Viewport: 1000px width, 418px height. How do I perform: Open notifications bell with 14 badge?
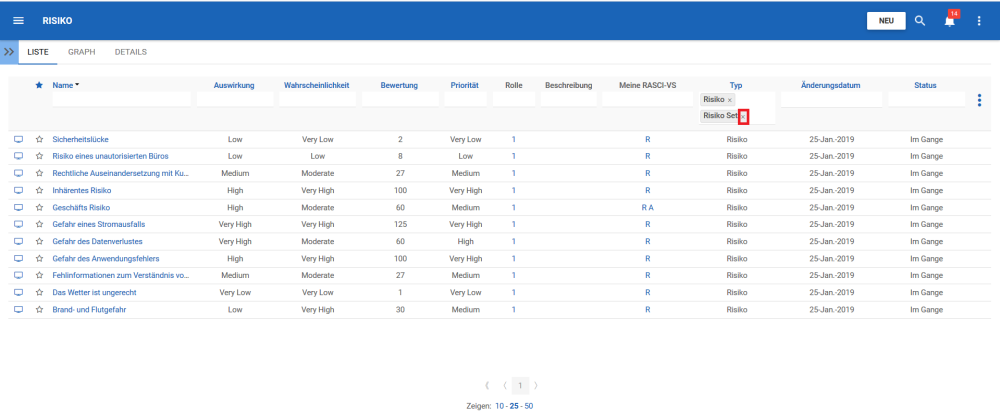coord(950,20)
